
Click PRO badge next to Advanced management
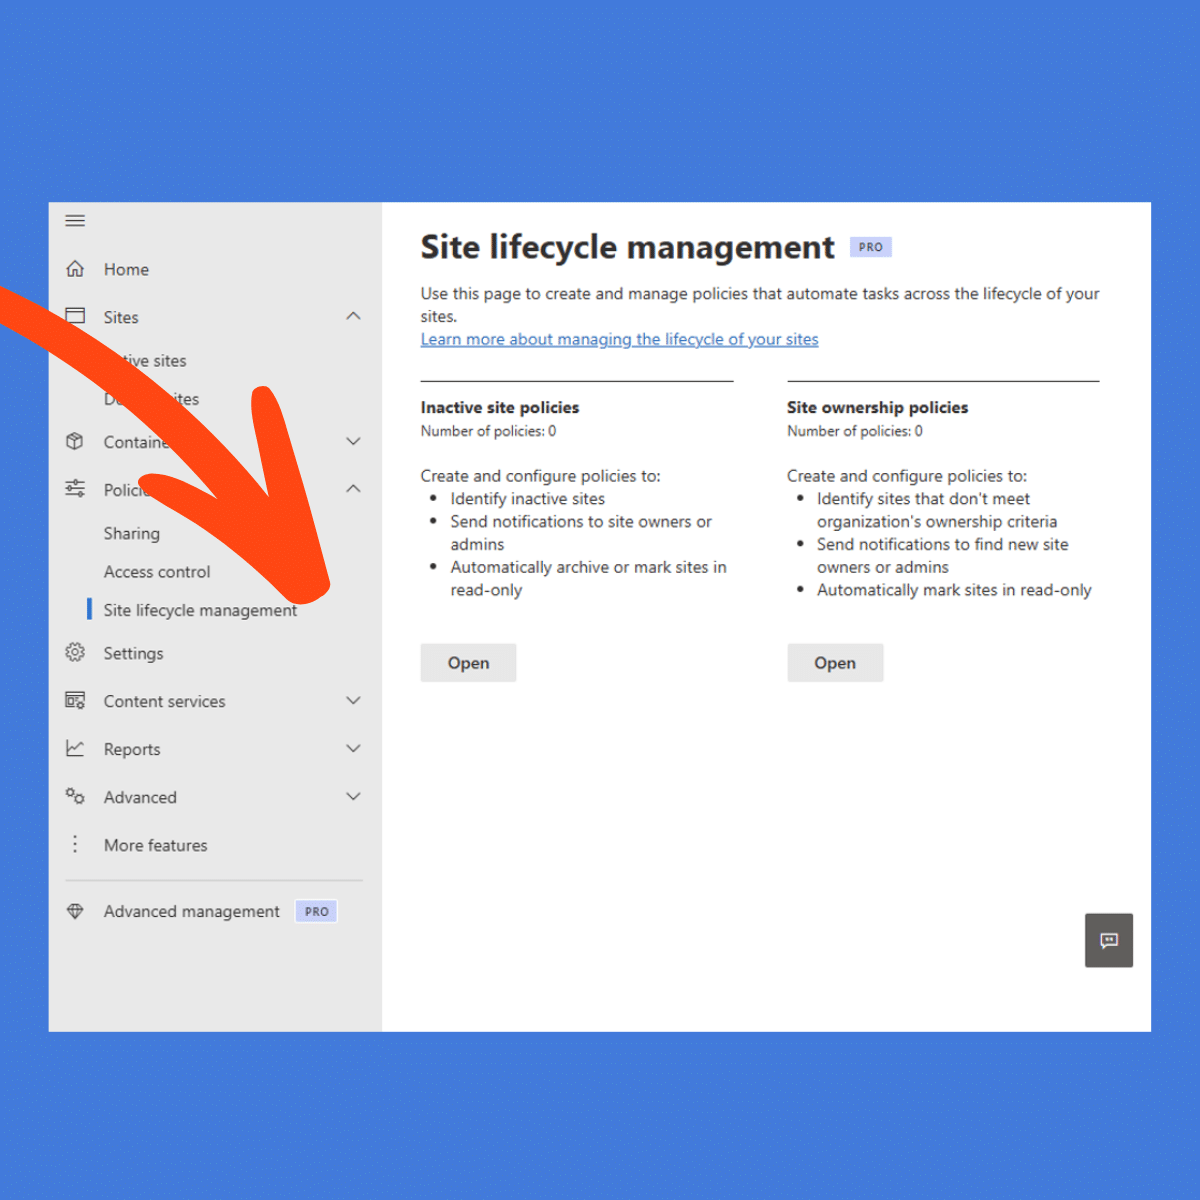click(x=317, y=911)
